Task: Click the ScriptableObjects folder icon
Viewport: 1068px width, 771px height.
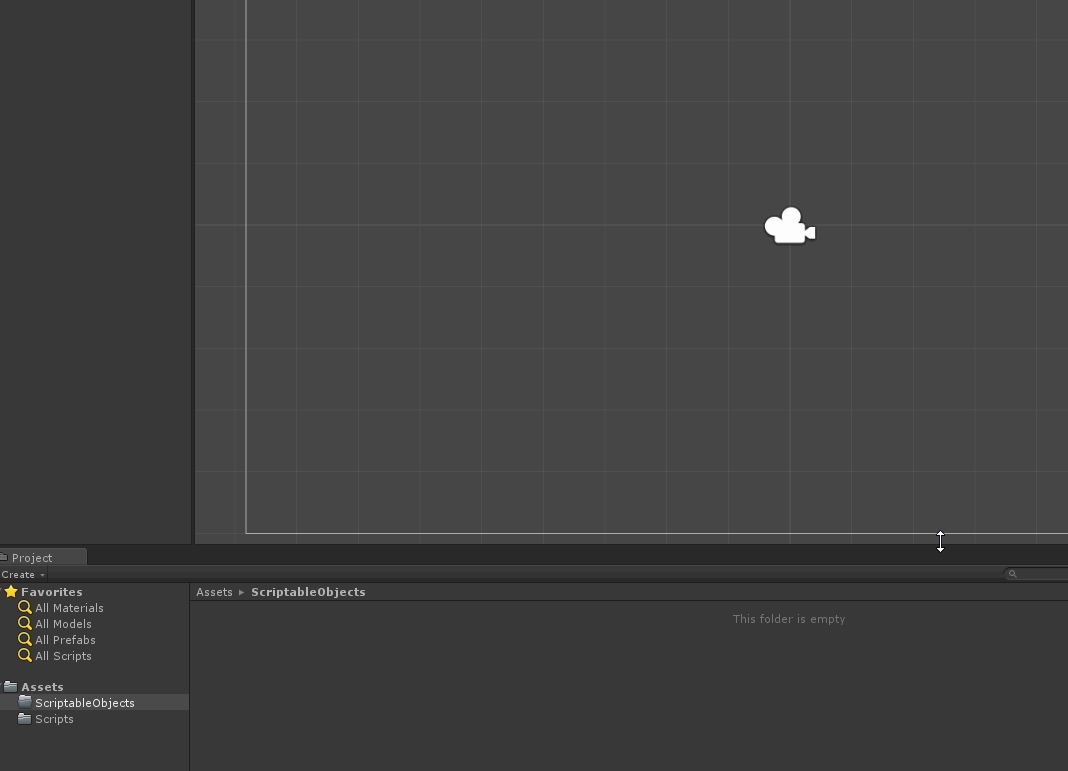Action: tap(25, 702)
